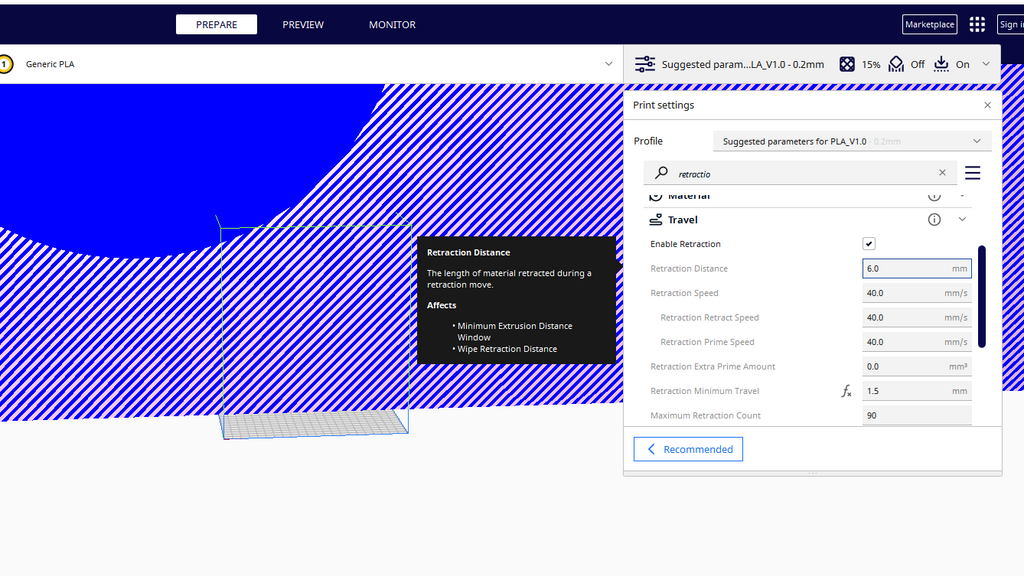The height and width of the screenshot is (576, 1024).
Task: Clear the settings search text
Action: (x=942, y=173)
